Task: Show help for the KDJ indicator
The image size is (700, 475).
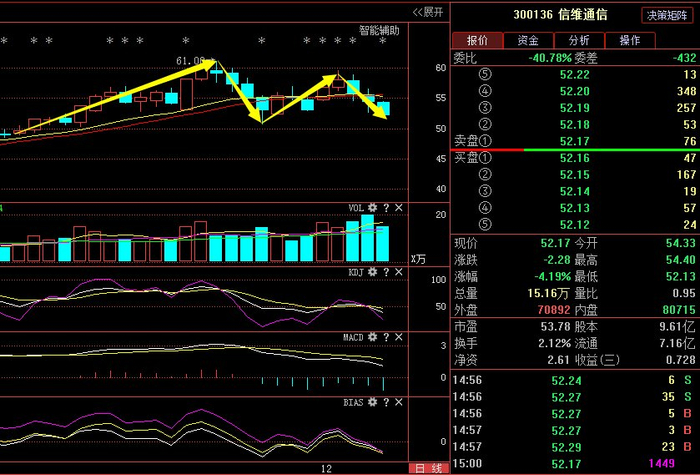Action: 385,271
